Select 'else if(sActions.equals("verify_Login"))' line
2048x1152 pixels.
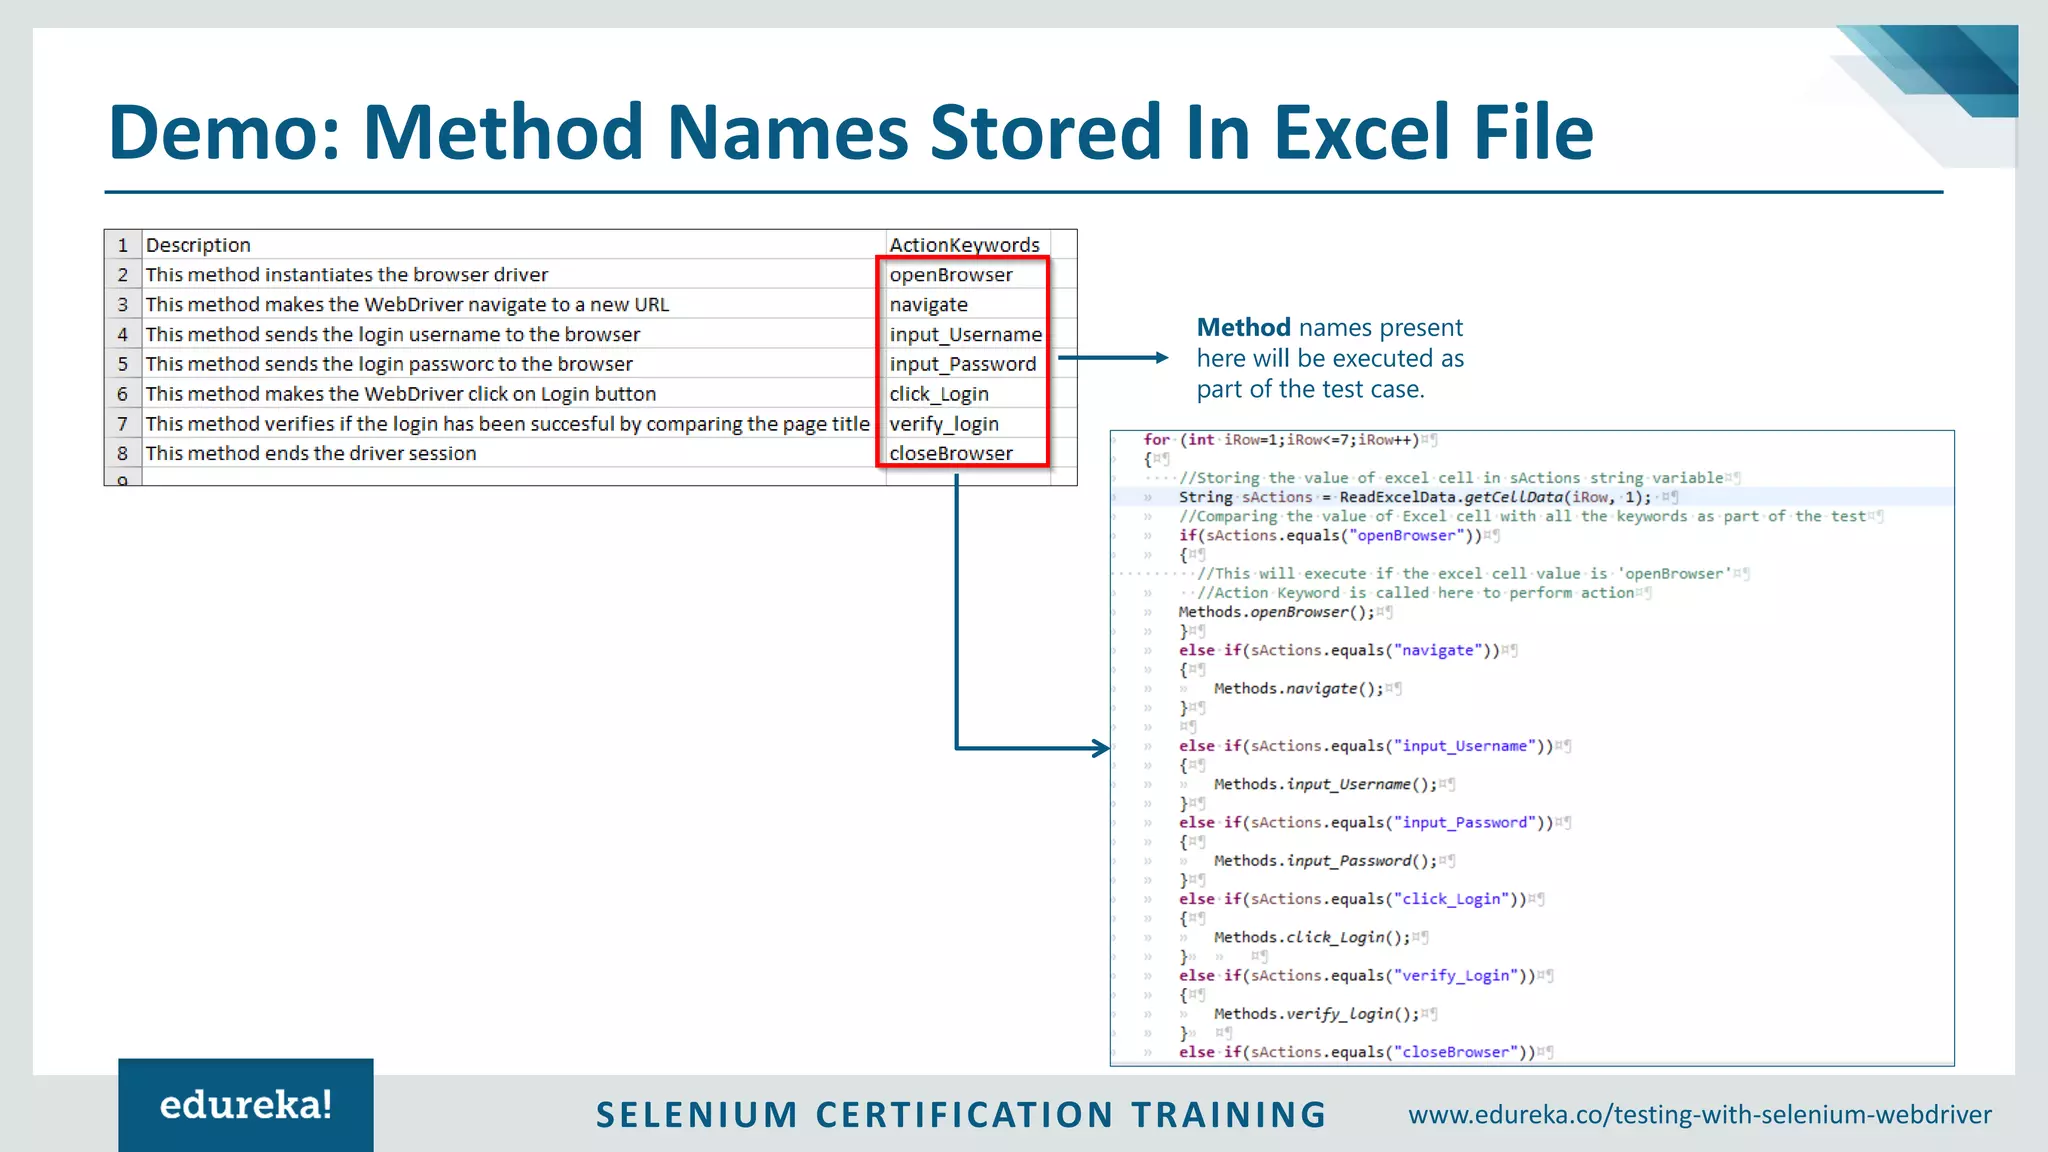pyautogui.click(x=1357, y=975)
